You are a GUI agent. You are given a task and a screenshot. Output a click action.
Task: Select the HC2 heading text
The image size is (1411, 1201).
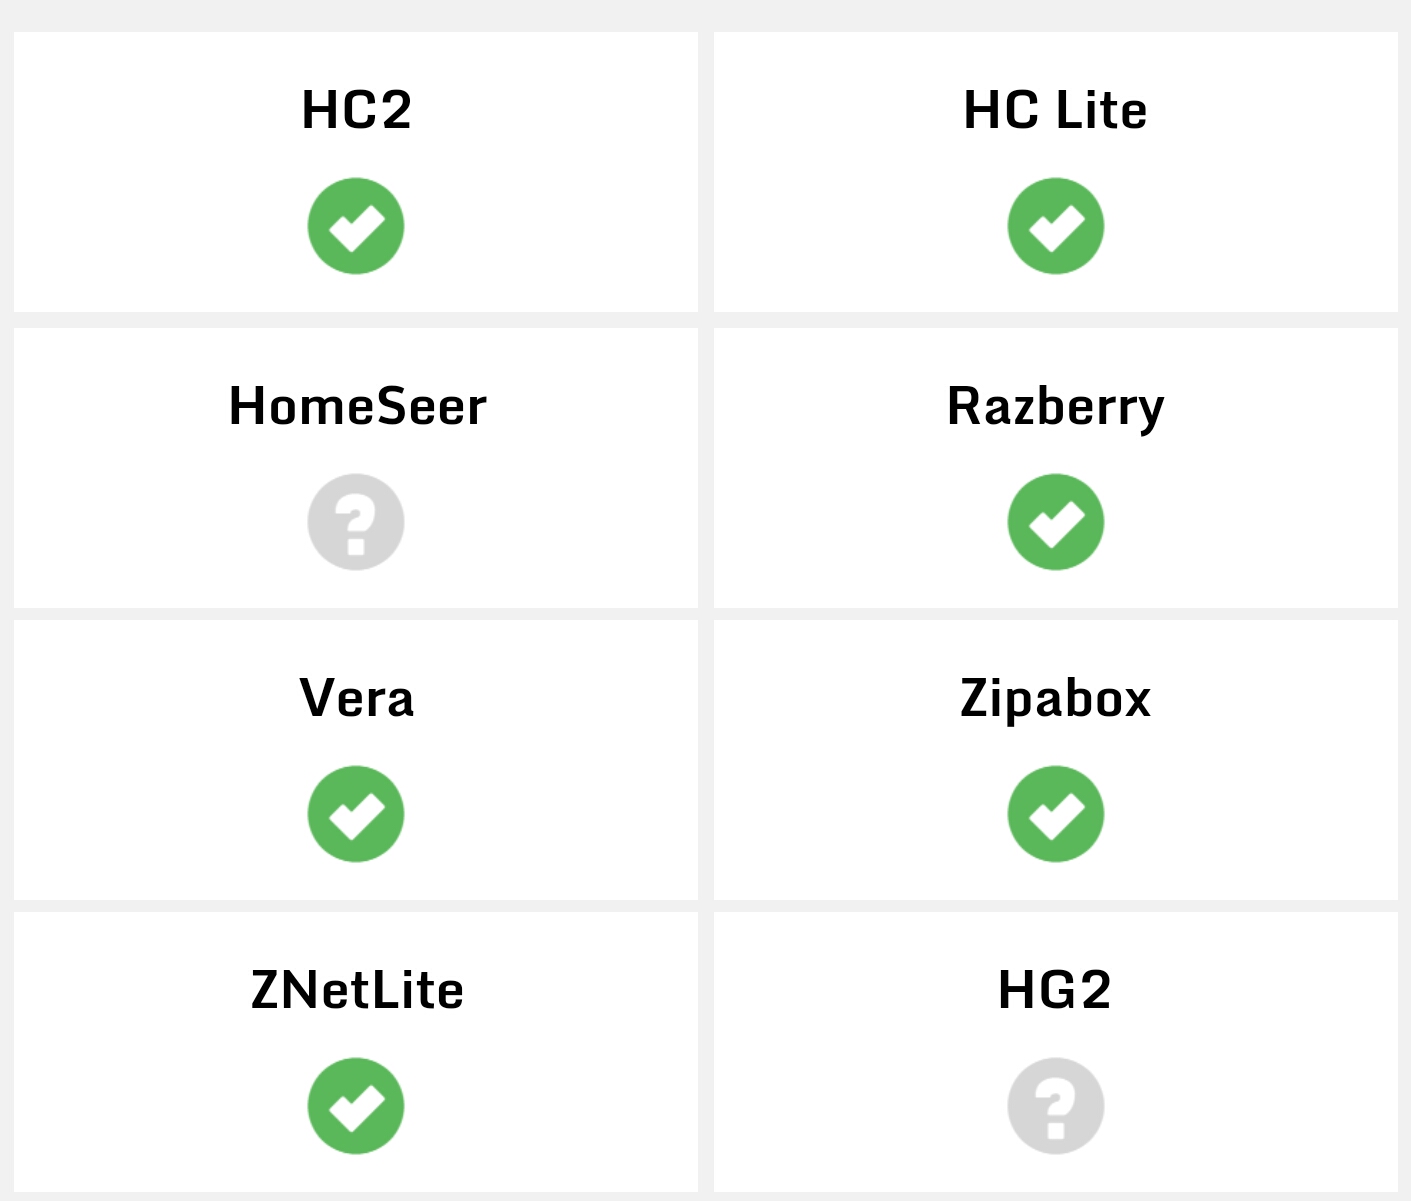point(357,110)
